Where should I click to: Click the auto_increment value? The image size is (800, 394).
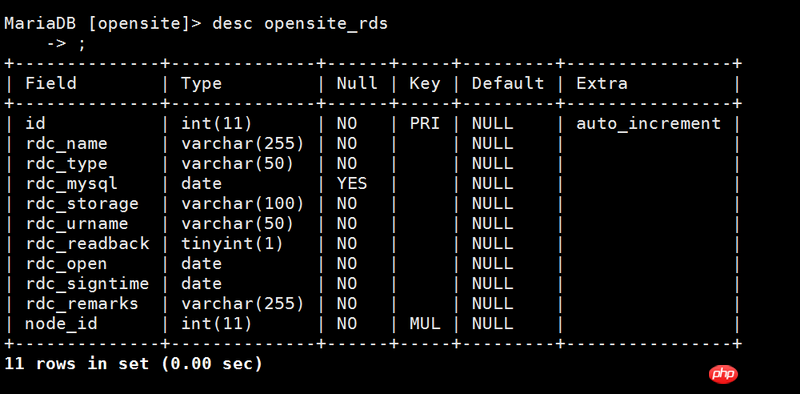click(648, 124)
